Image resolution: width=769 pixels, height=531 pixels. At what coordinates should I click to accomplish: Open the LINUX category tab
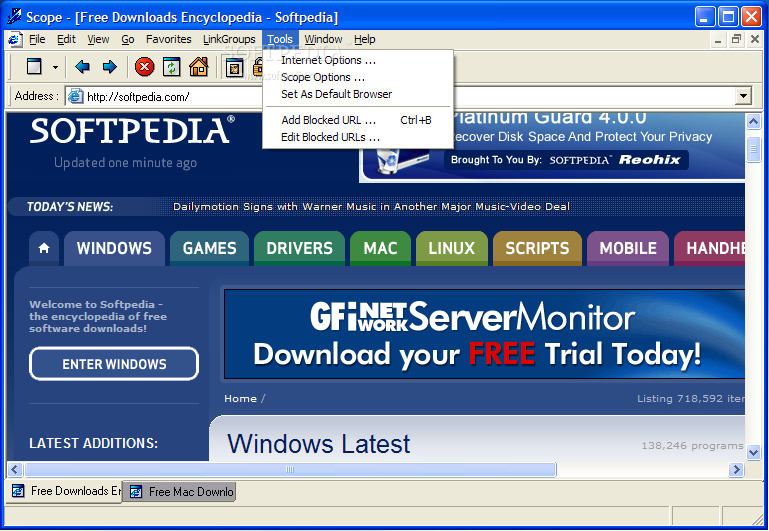[x=452, y=248]
